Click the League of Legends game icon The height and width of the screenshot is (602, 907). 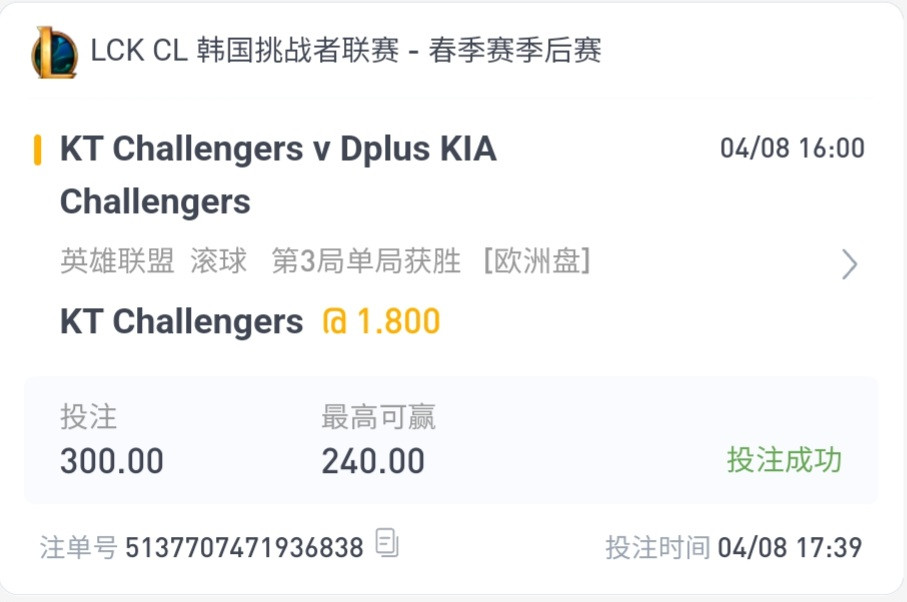coord(54,52)
